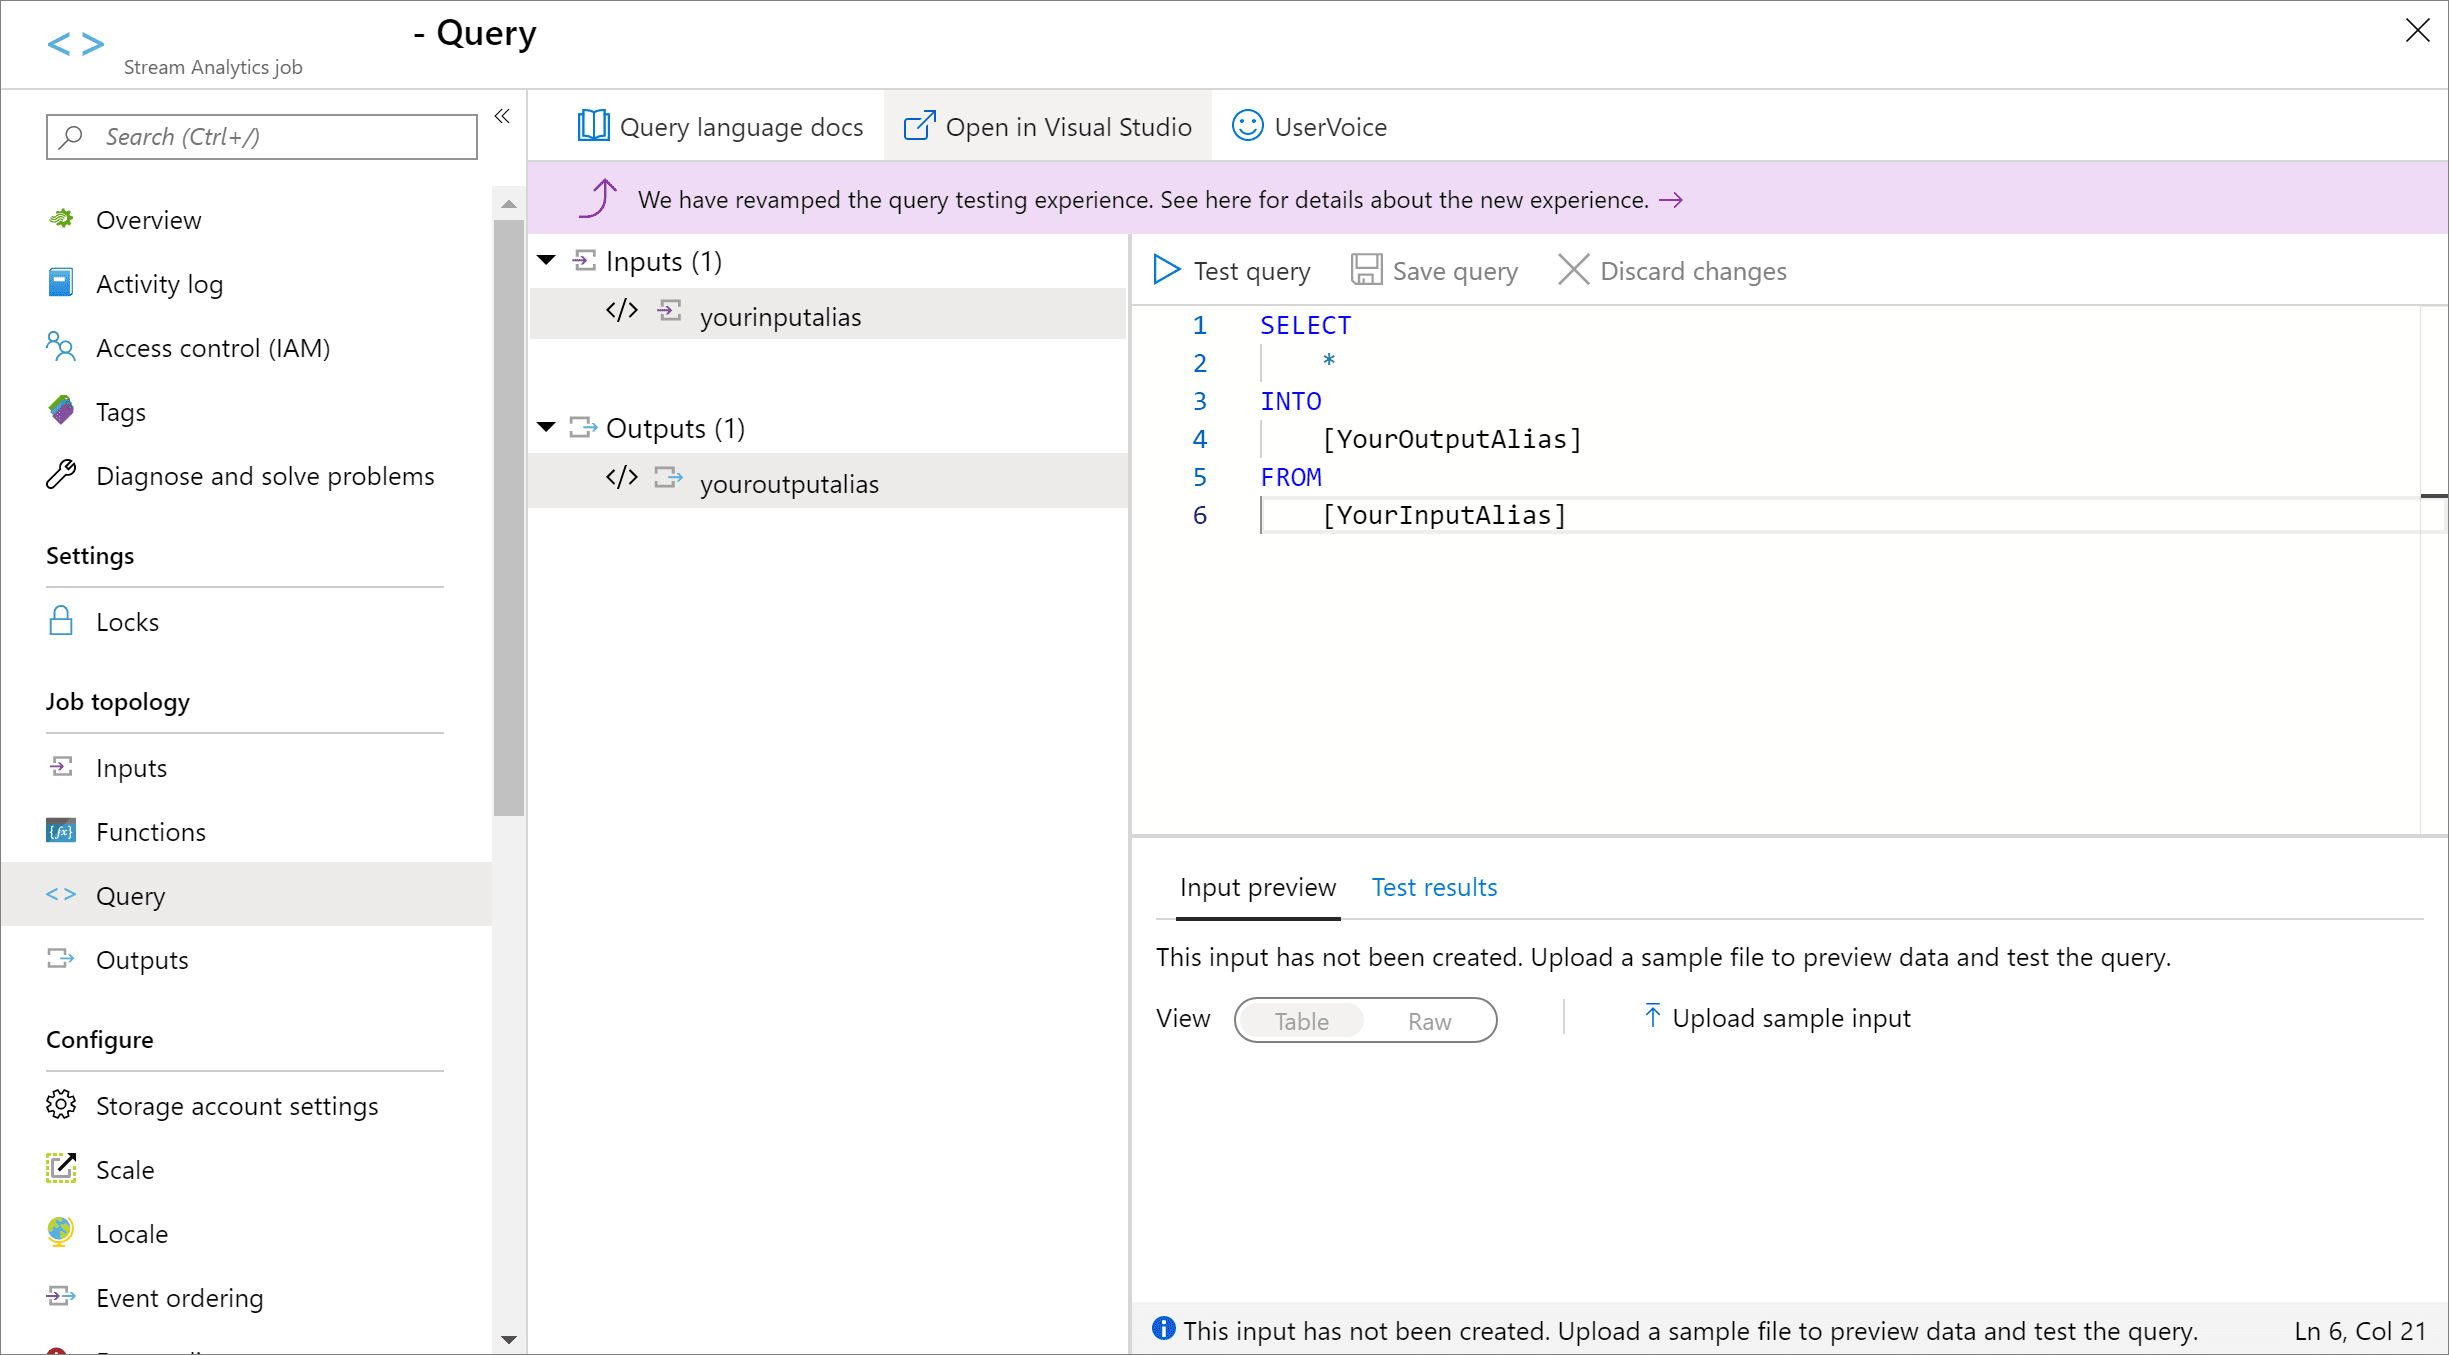Close the Query blade
The width and height of the screenshot is (2449, 1355).
coord(2416,31)
